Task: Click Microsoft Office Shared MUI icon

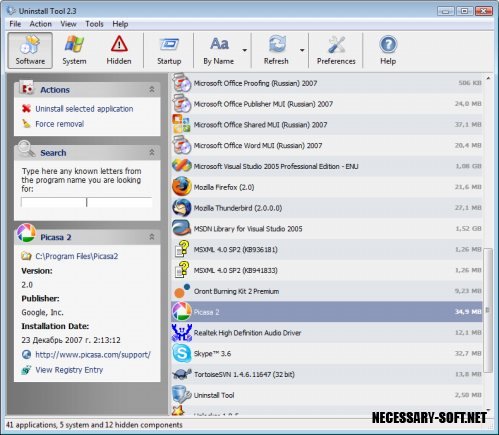Action: [x=182, y=124]
